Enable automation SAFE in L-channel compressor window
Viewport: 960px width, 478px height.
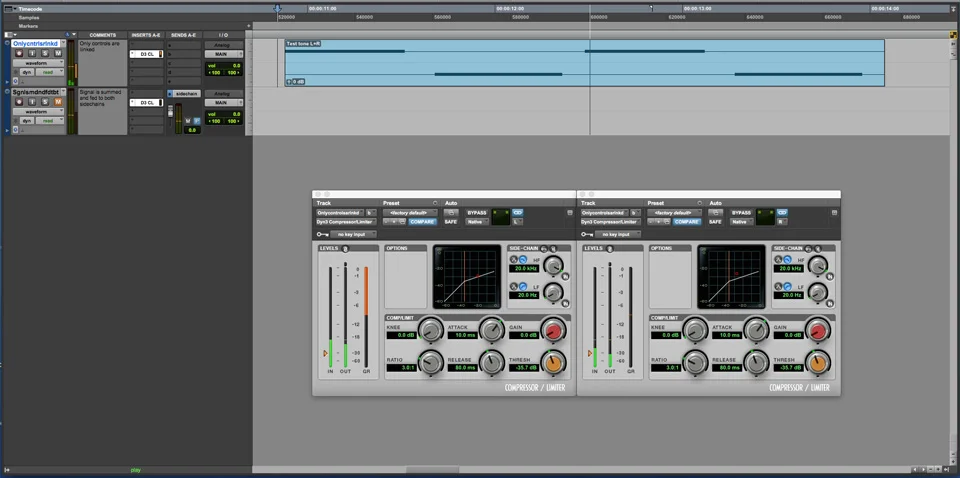(451, 222)
